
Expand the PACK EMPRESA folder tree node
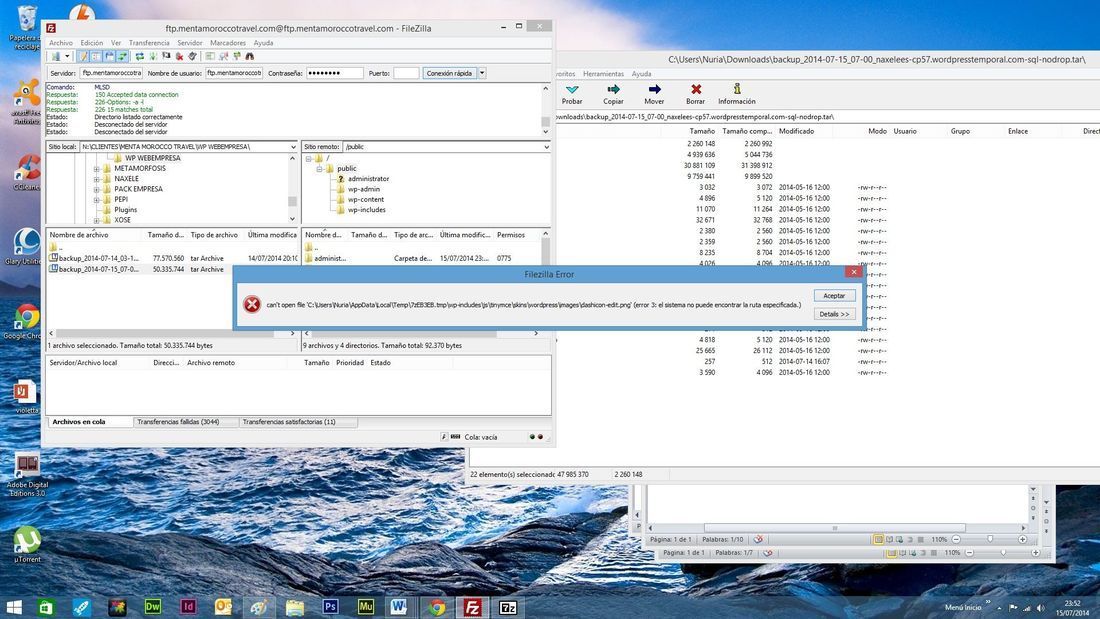(x=96, y=189)
